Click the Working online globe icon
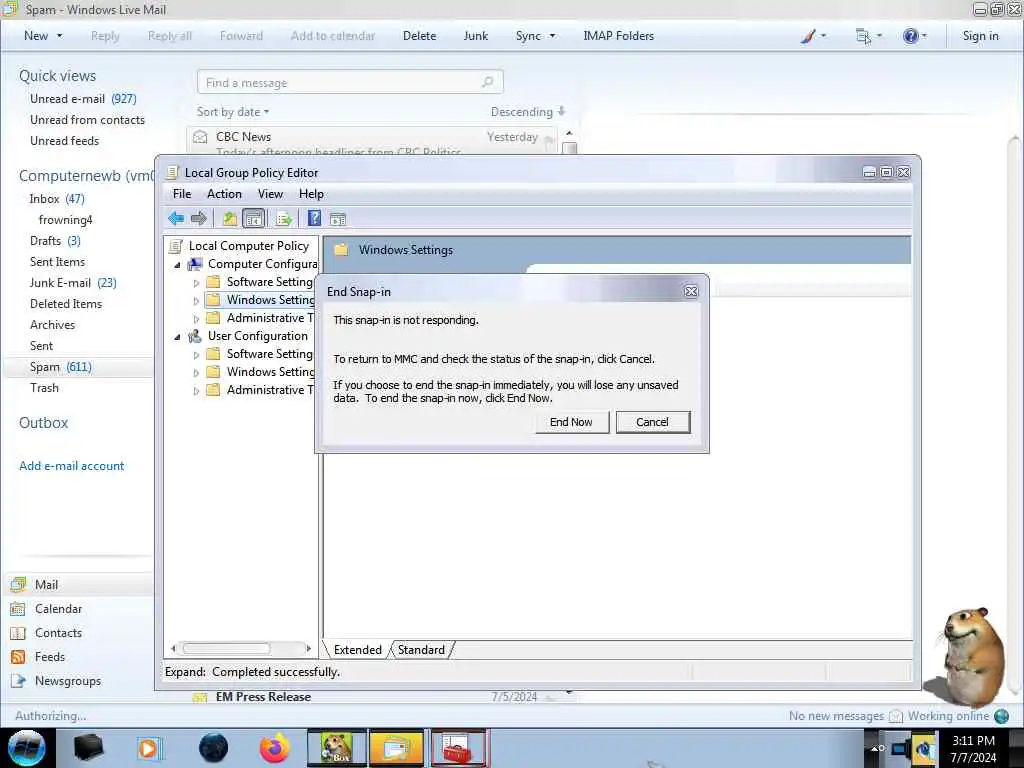 coord(1001,716)
